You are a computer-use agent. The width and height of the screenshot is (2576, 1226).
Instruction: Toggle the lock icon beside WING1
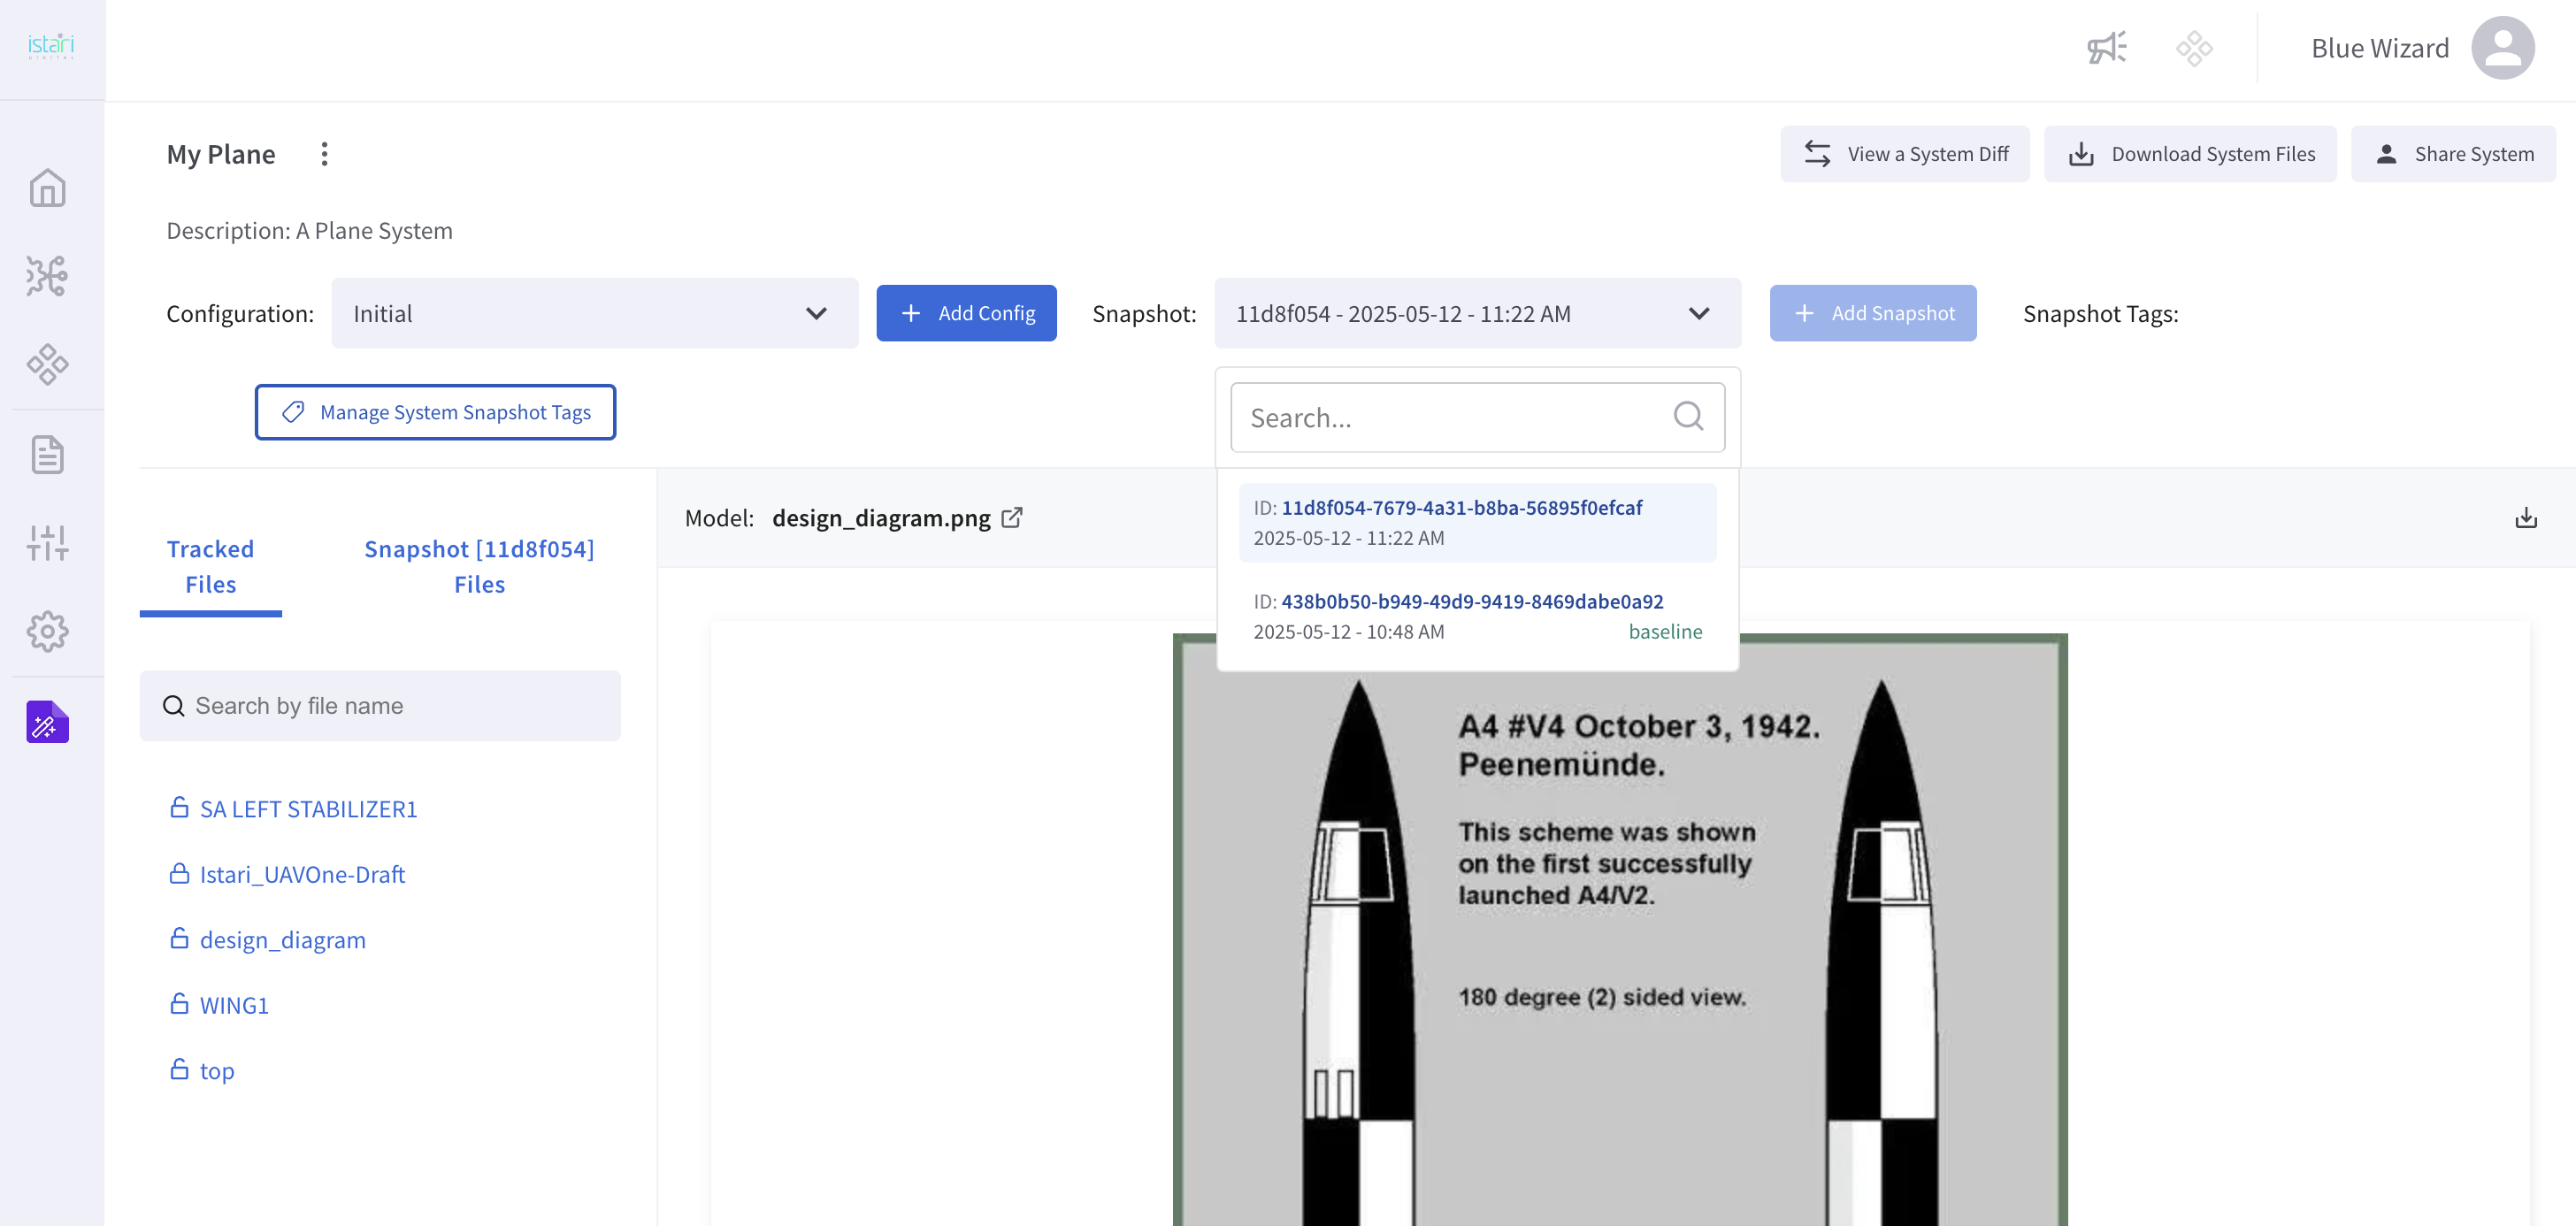(x=179, y=1004)
